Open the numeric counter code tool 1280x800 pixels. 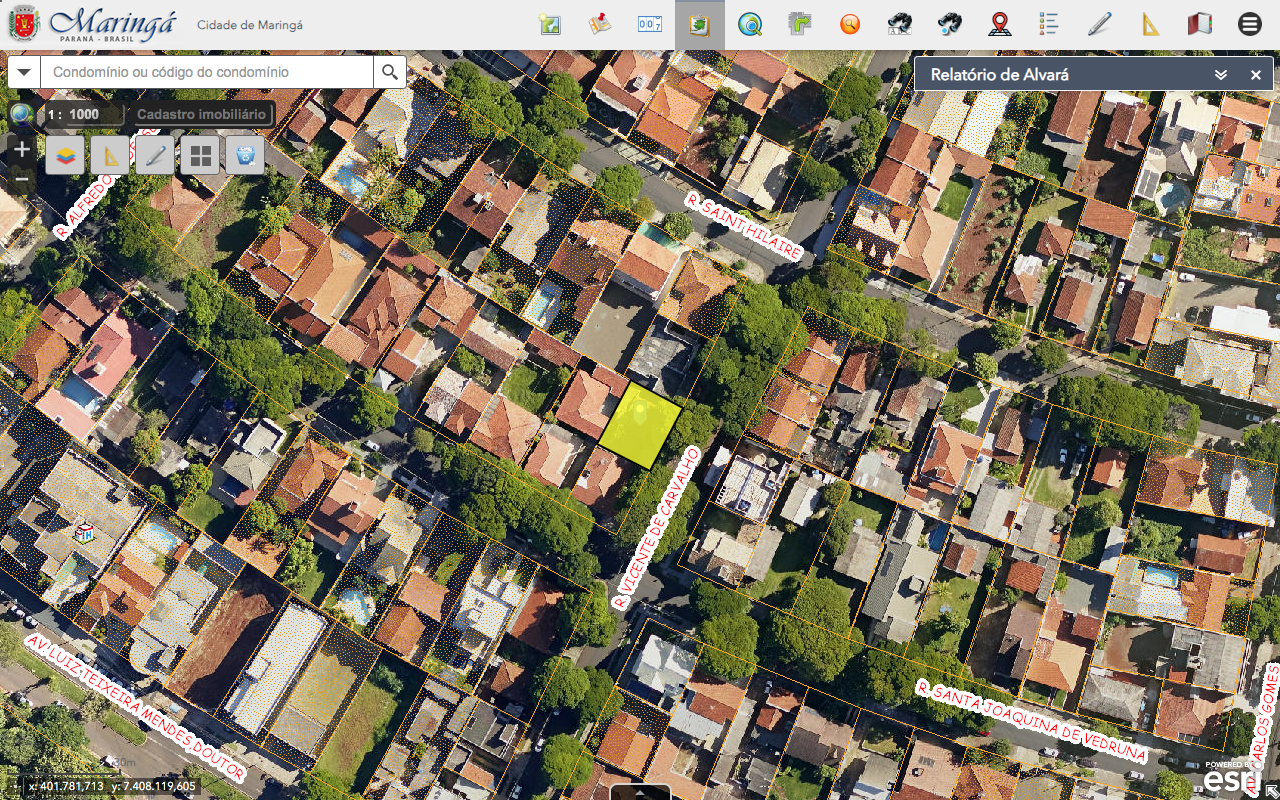[650, 24]
